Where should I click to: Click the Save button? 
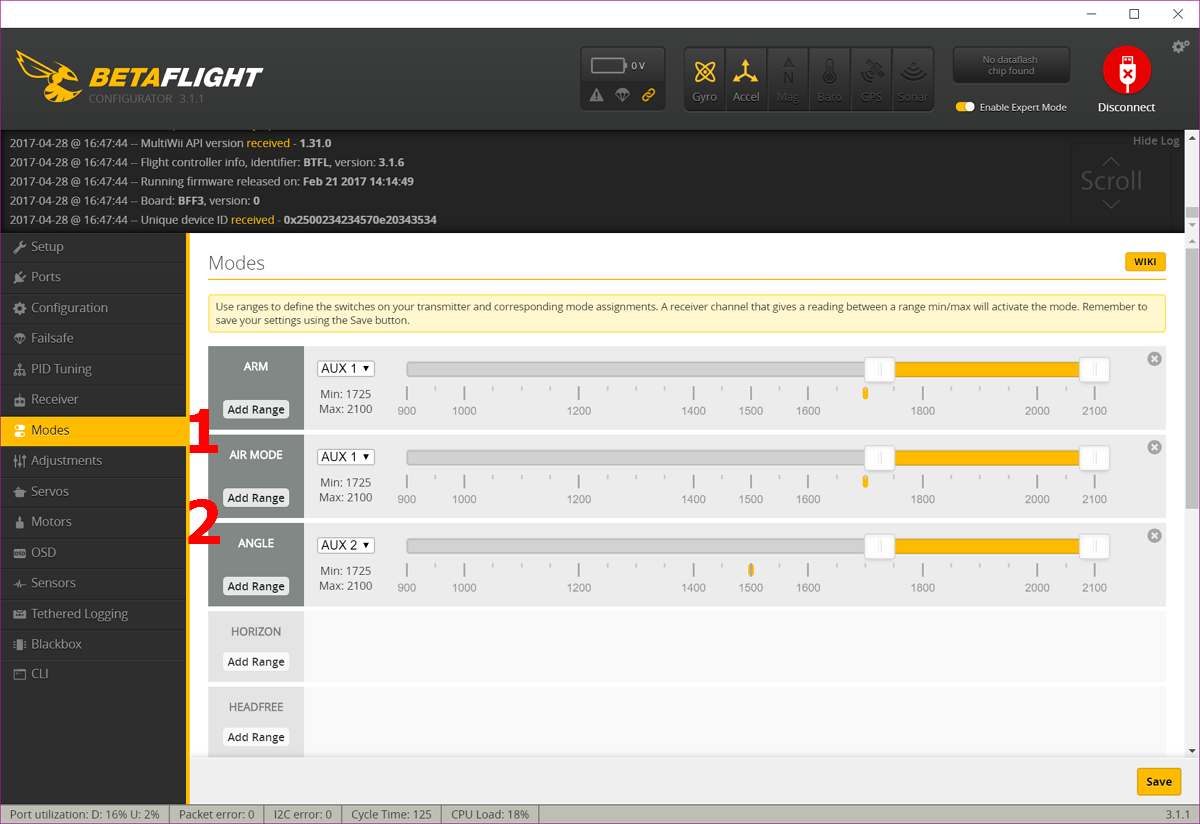[1159, 782]
